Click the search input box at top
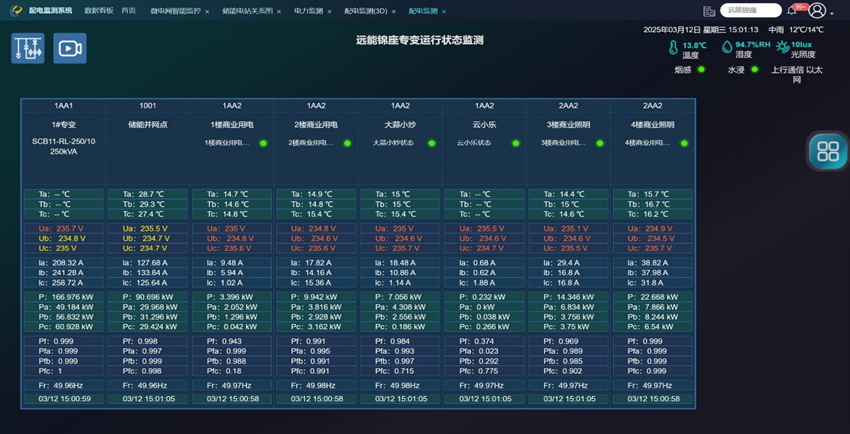Viewport: 850px width, 434px height. click(751, 11)
